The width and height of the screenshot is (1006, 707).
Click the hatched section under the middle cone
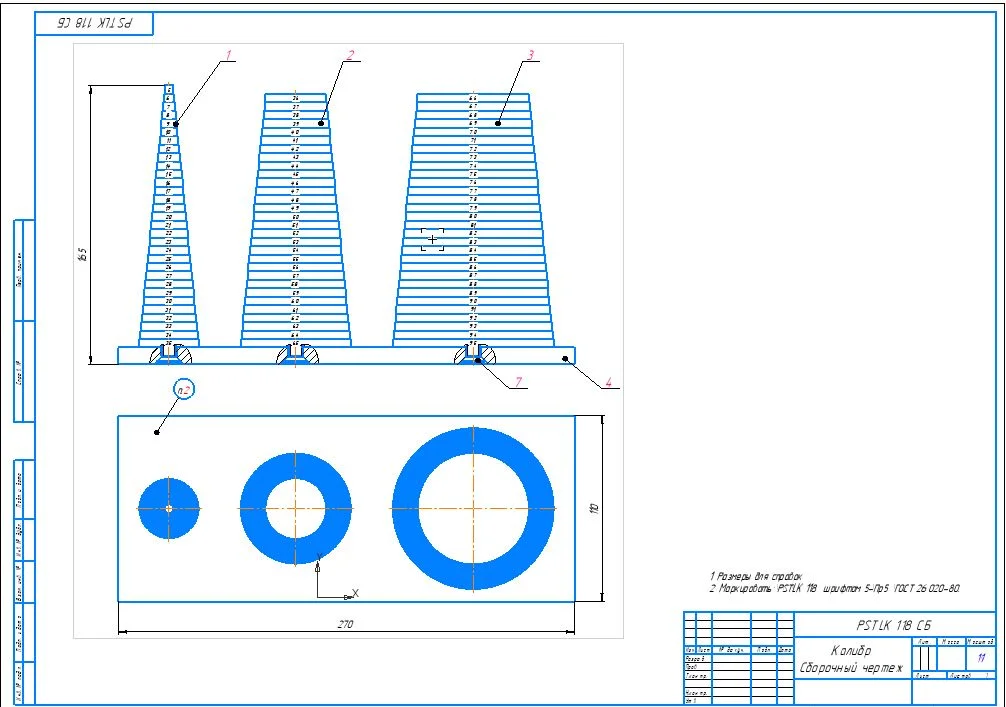point(306,354)
